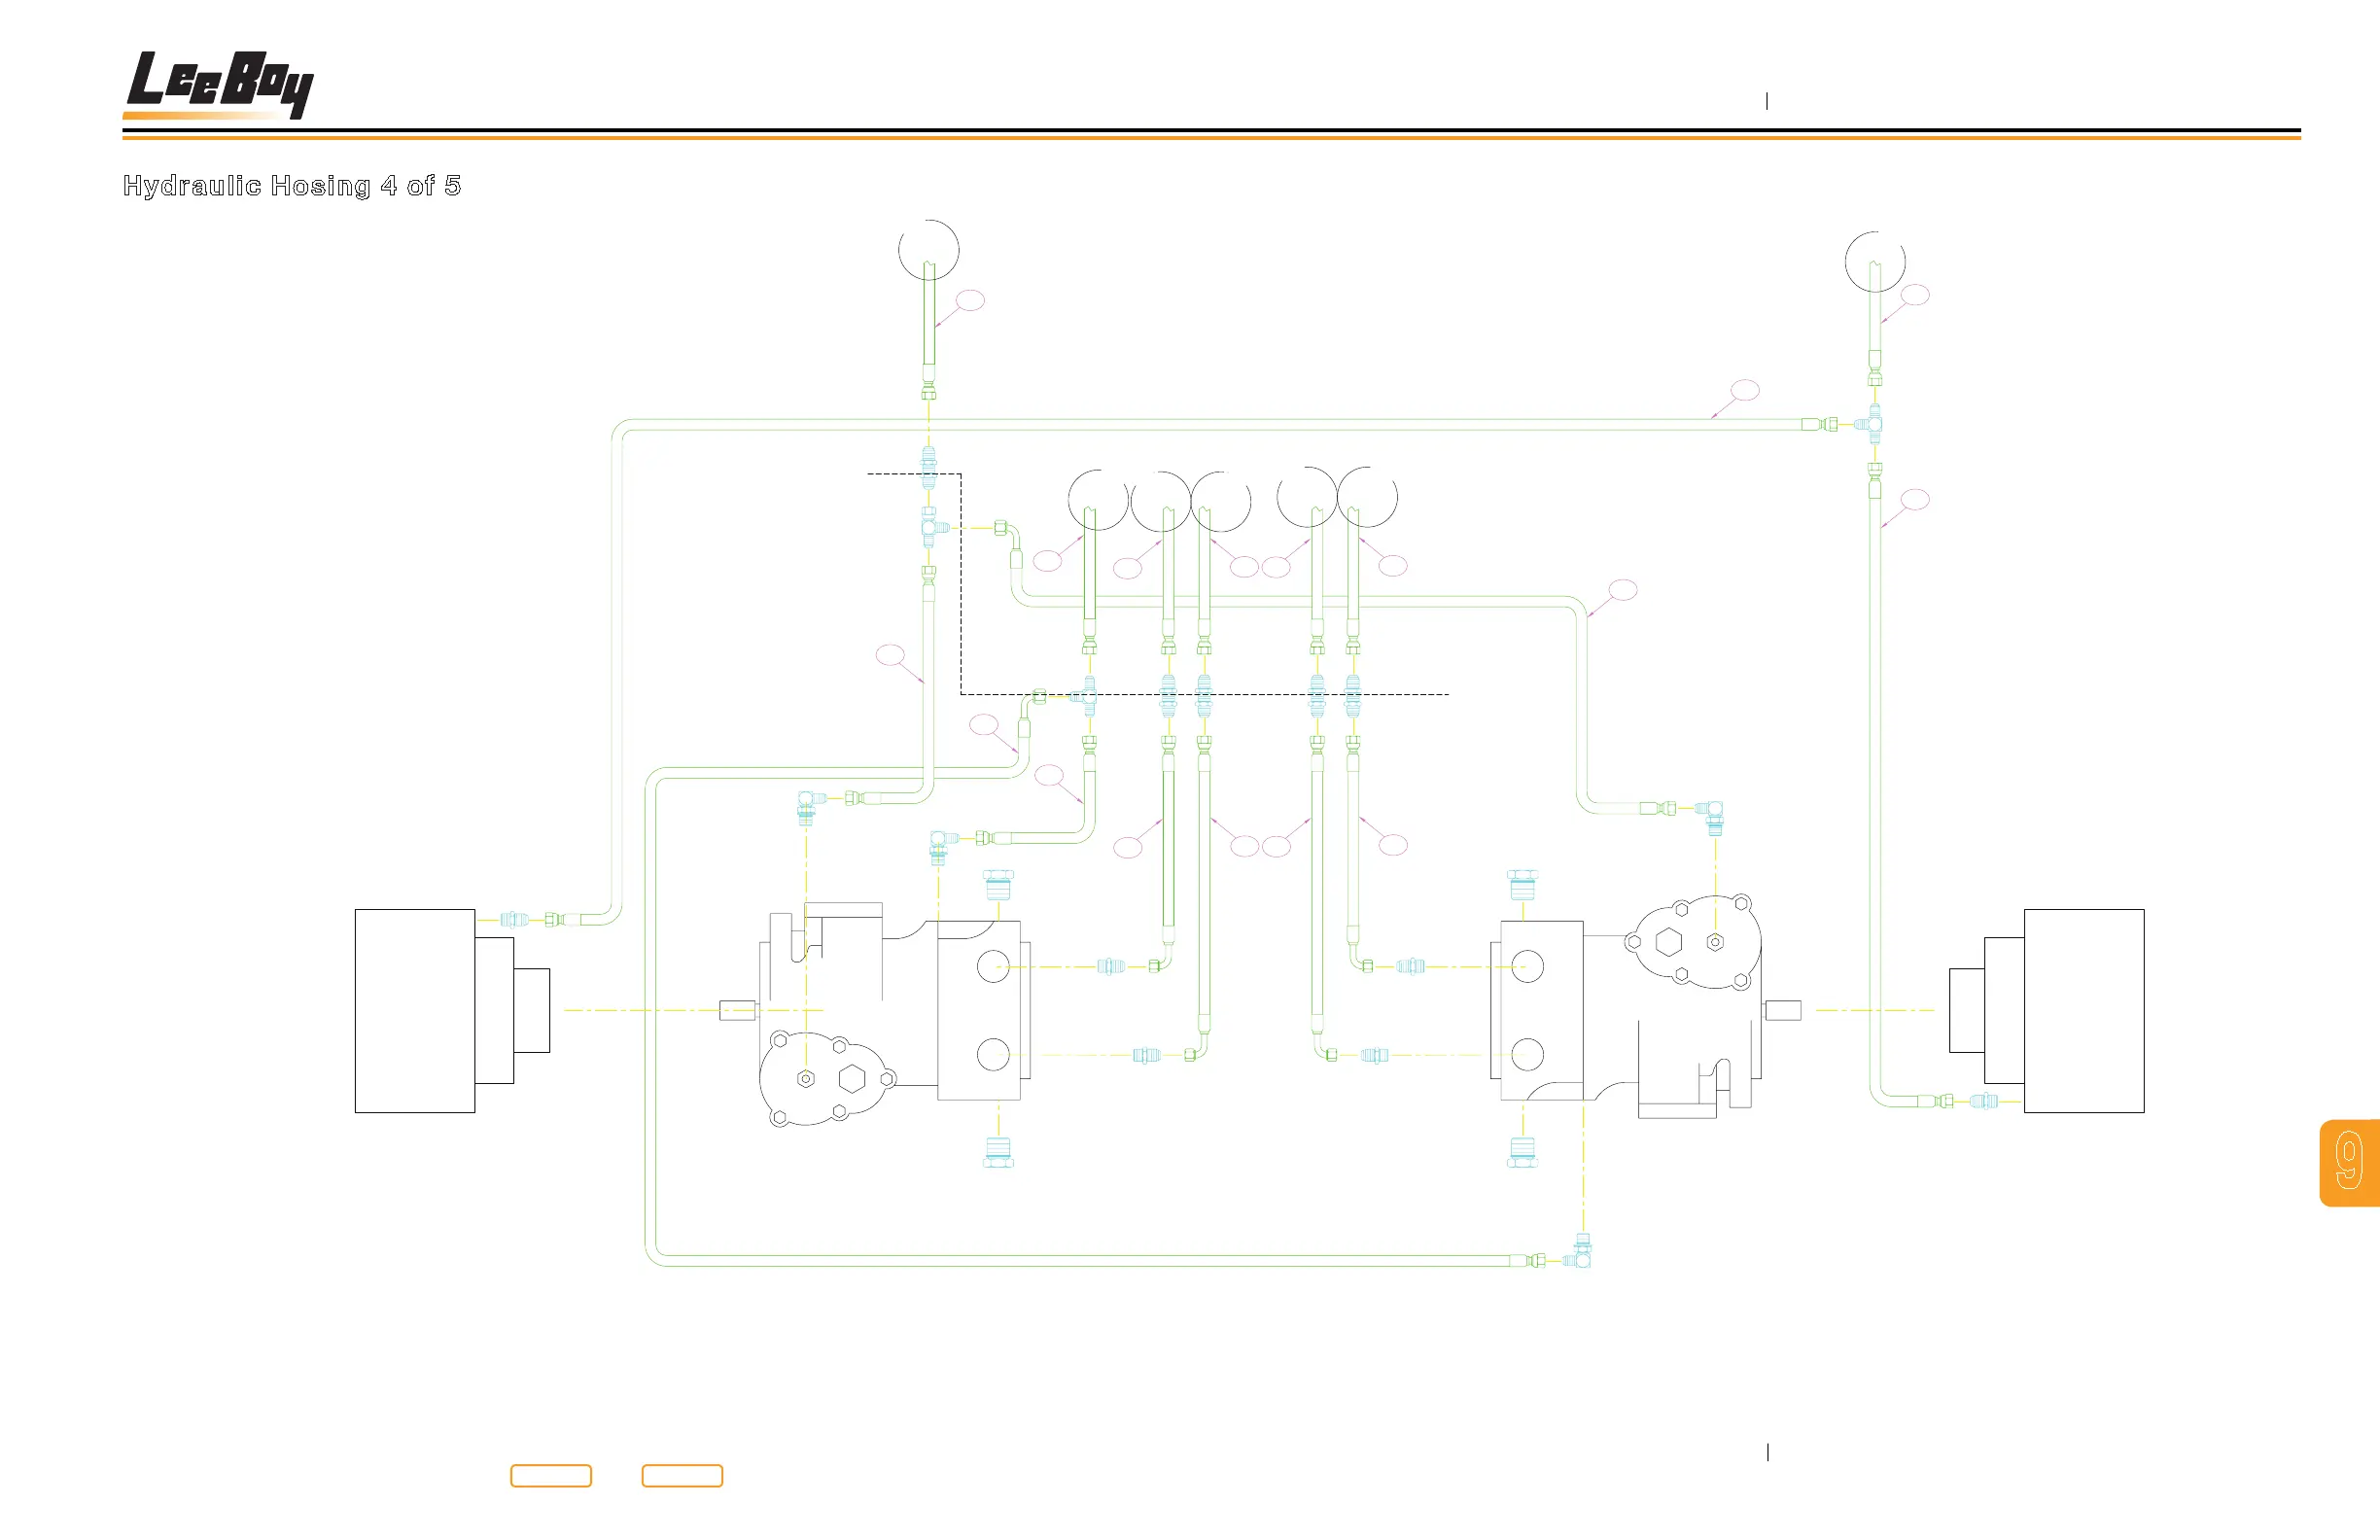Click the cap fitting below the left pump block
This screenshot has height=1540, width=2380.
[x=998, y=1152]
